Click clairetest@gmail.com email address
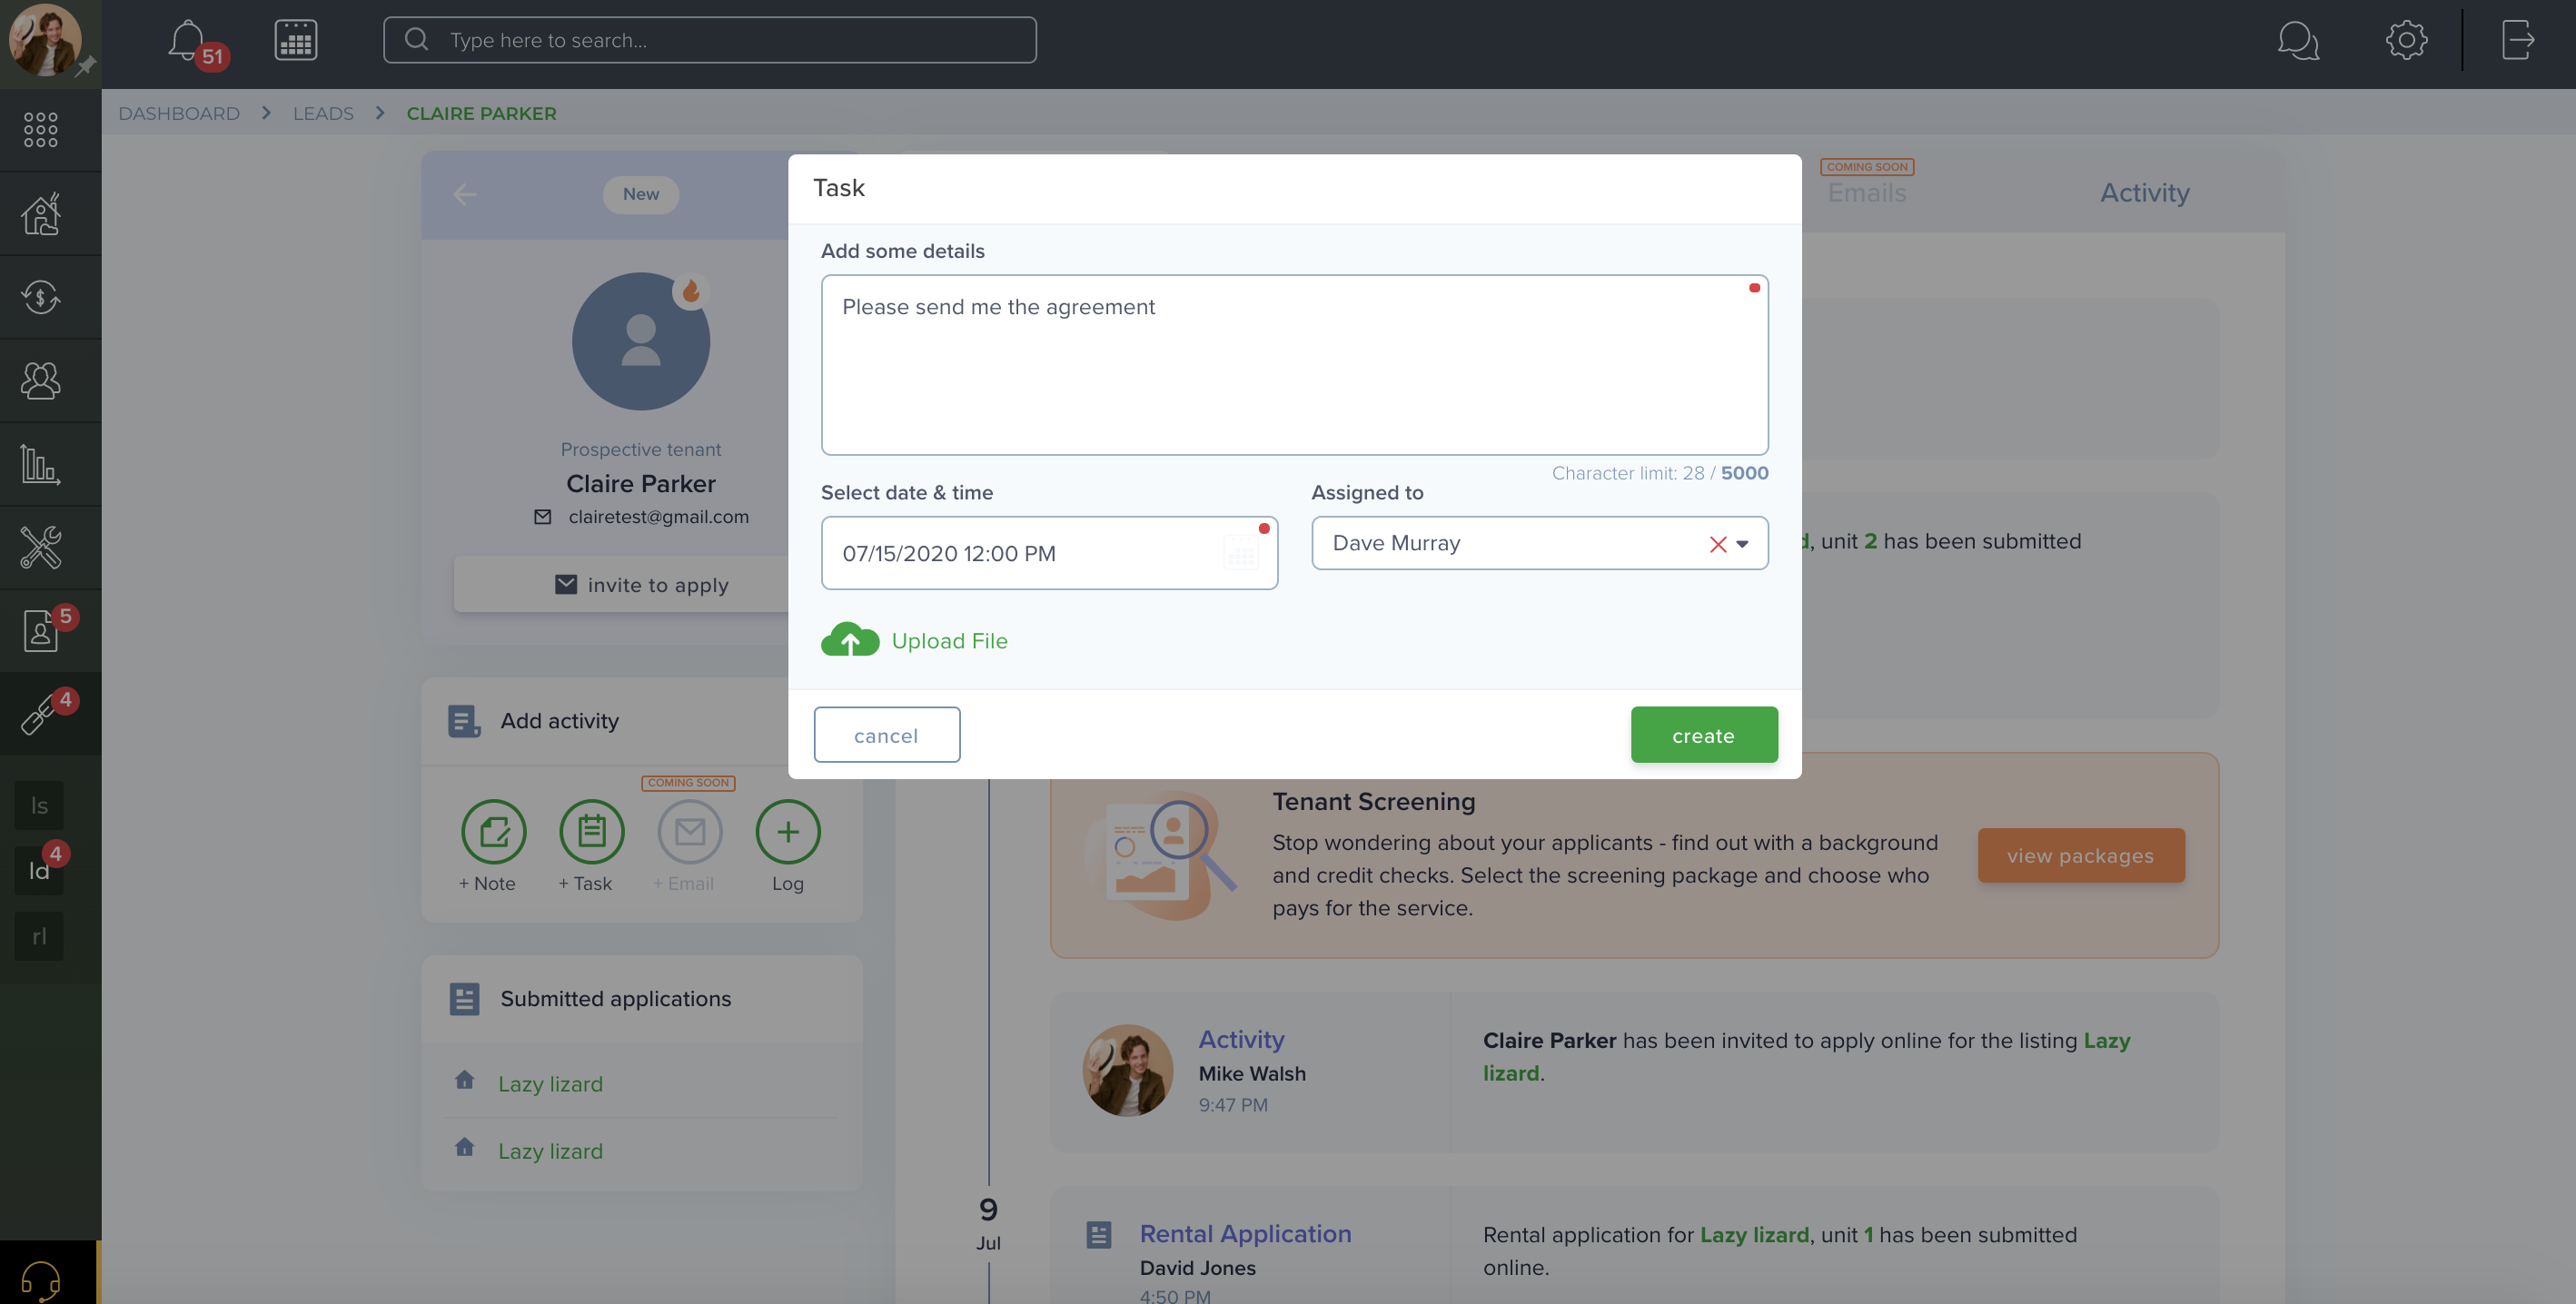 coord(658,516)
